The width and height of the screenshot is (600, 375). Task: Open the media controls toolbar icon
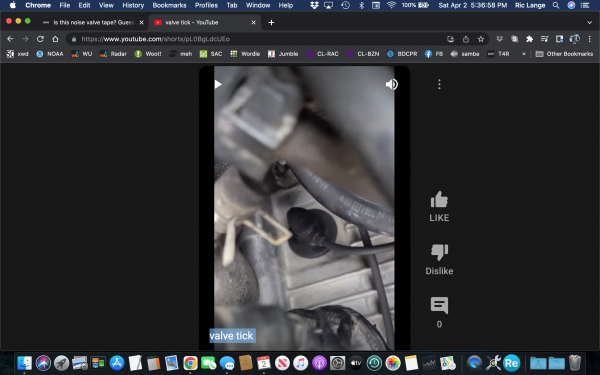(x=545, y=39)
